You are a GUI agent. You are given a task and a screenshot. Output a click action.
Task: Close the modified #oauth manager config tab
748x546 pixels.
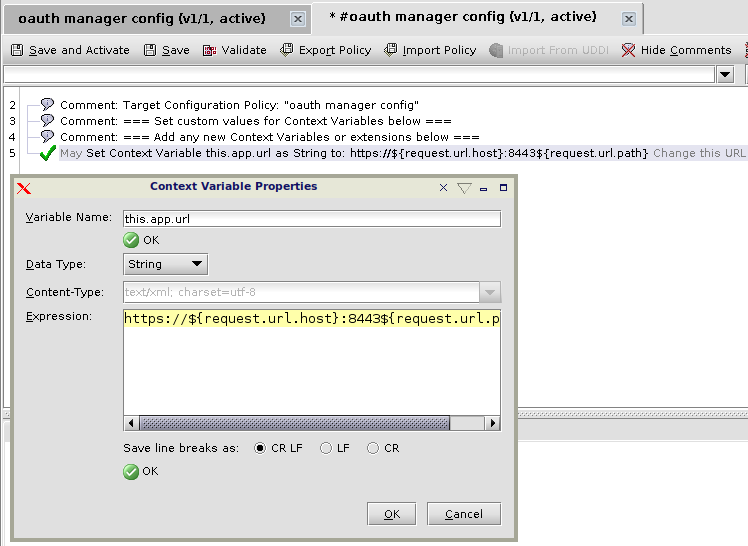629,19
